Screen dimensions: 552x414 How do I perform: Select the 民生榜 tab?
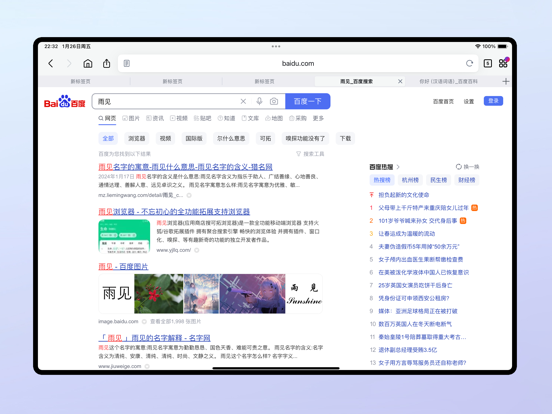[x=438, y=180]
